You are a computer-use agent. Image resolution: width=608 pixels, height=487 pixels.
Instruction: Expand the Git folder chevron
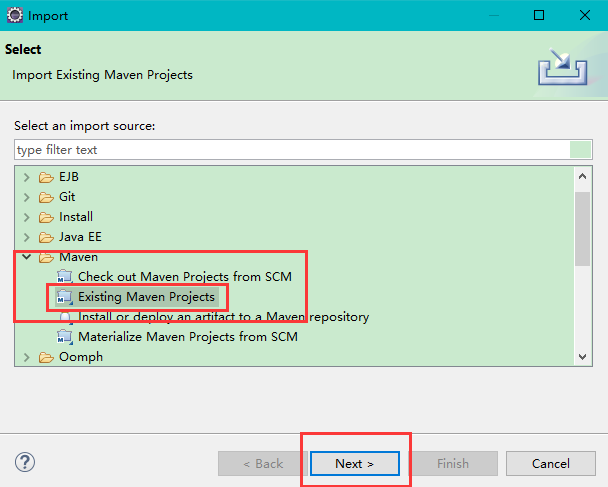26,197
